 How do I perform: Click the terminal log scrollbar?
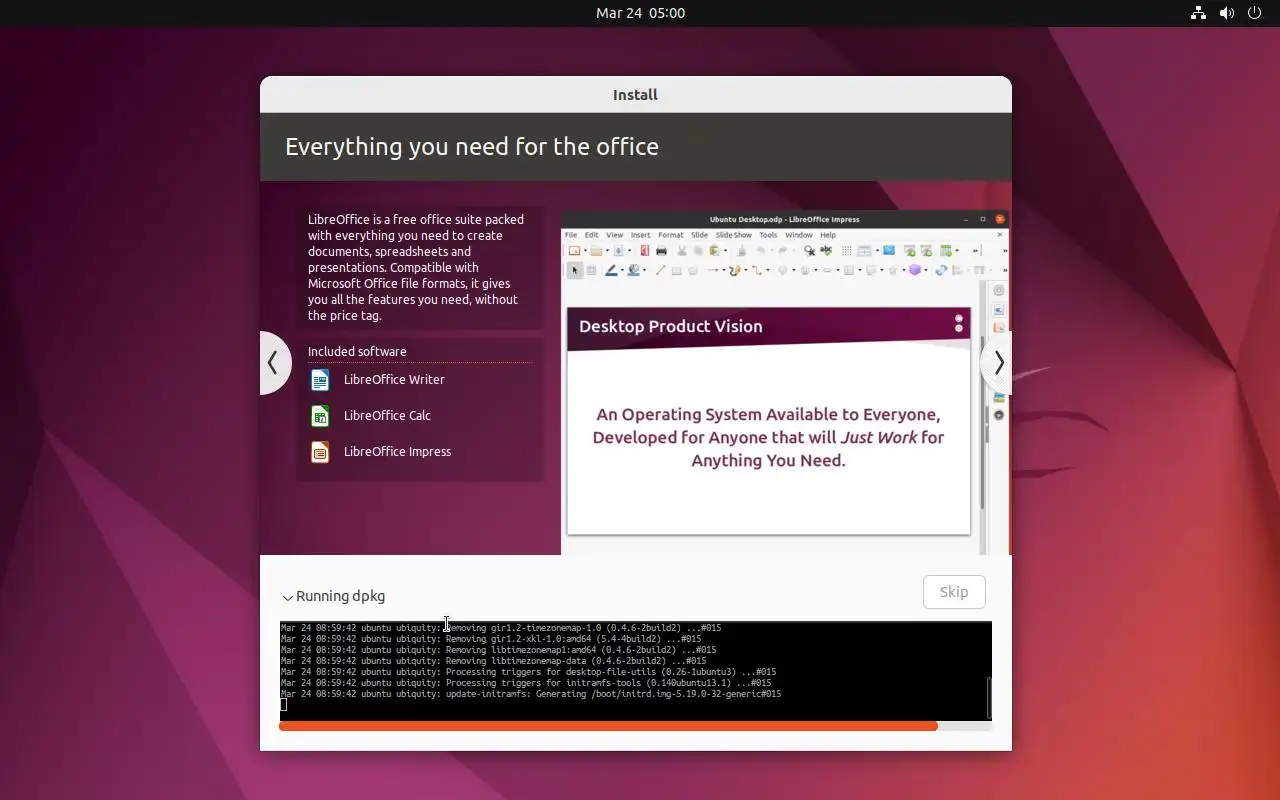pyautogui.click(x=989, y=697)
